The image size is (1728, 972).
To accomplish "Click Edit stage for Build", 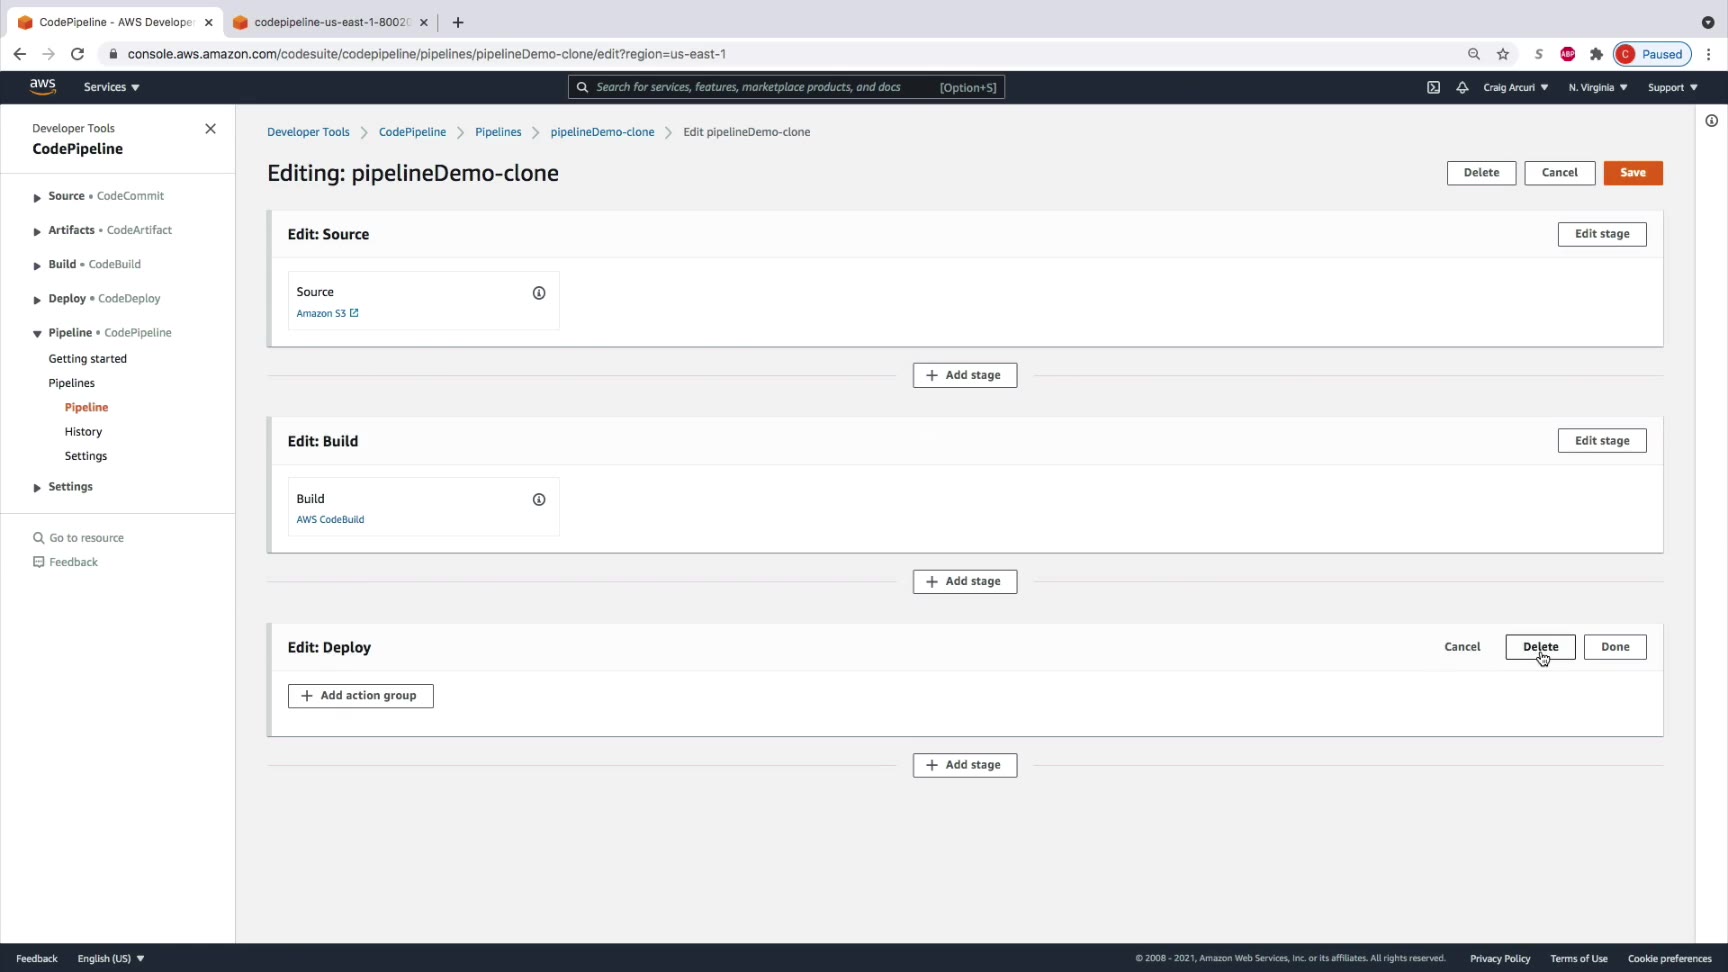I will (1602, 441).
